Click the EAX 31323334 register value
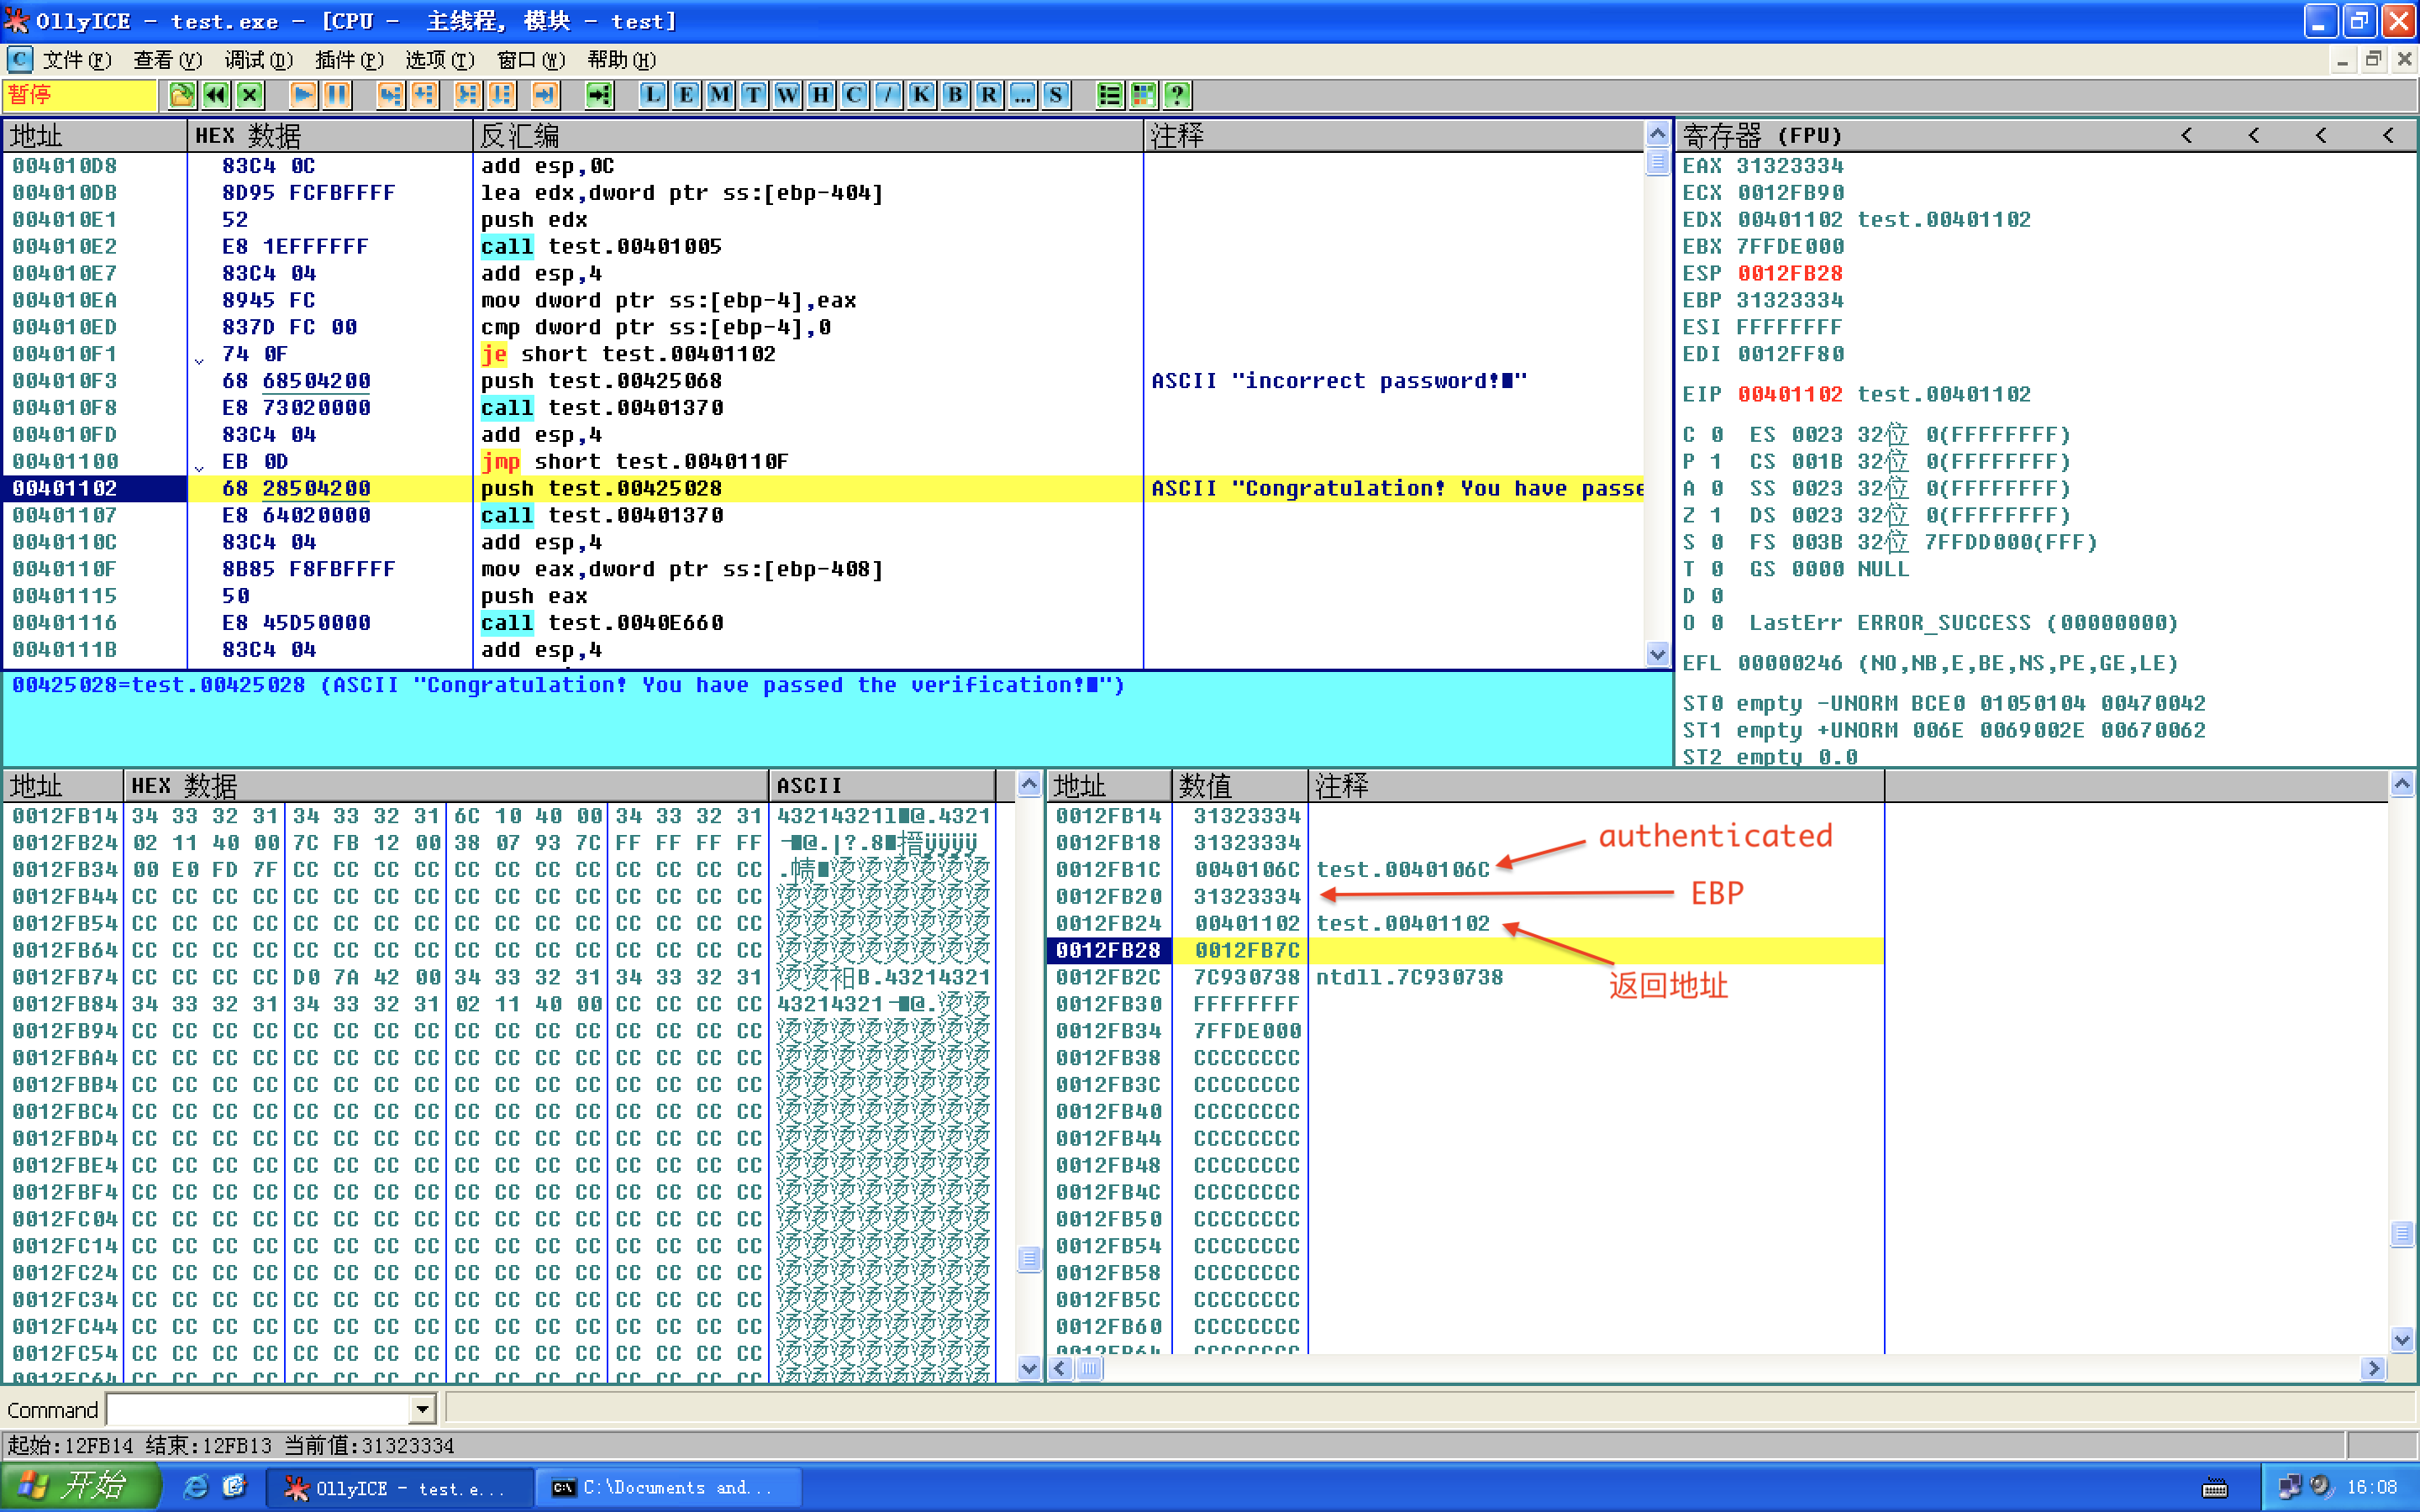Image resolution: width=2420 pixels, height=1512 pixels. click(1790, 166)
